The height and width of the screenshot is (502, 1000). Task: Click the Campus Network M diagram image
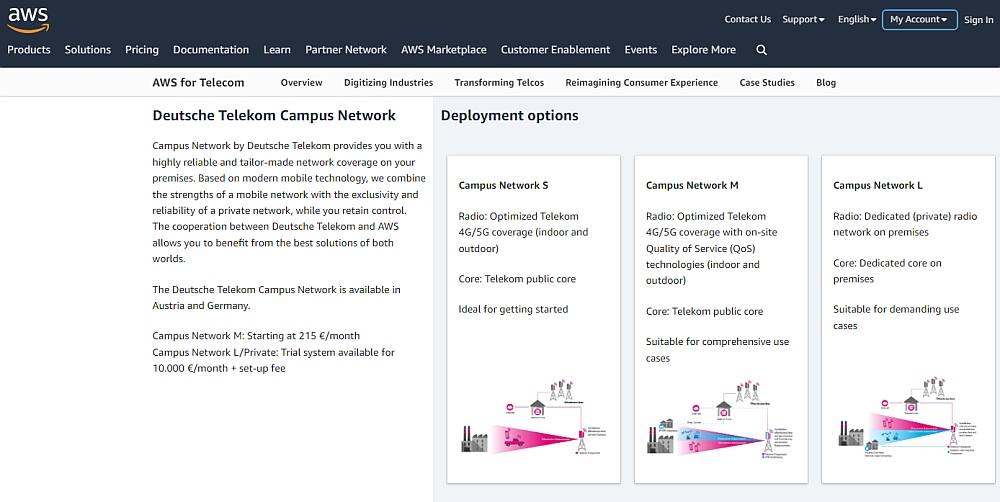pos(721,420)
